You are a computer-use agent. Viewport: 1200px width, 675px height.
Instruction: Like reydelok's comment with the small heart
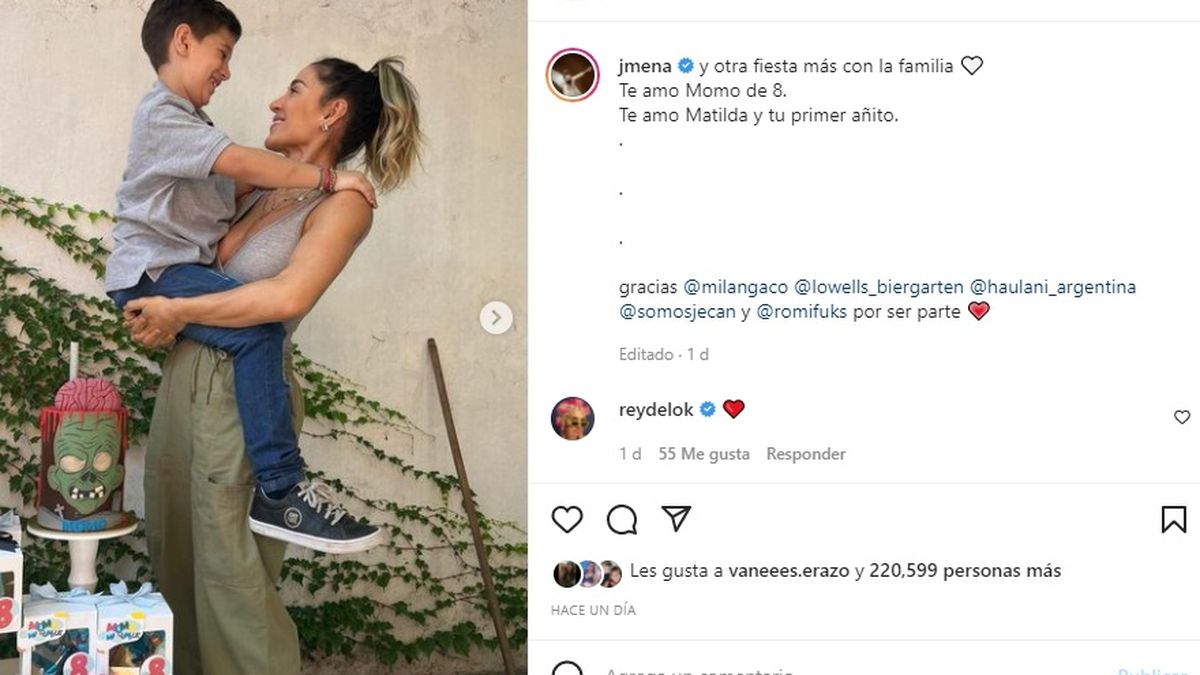click(x=1182, y=417)
